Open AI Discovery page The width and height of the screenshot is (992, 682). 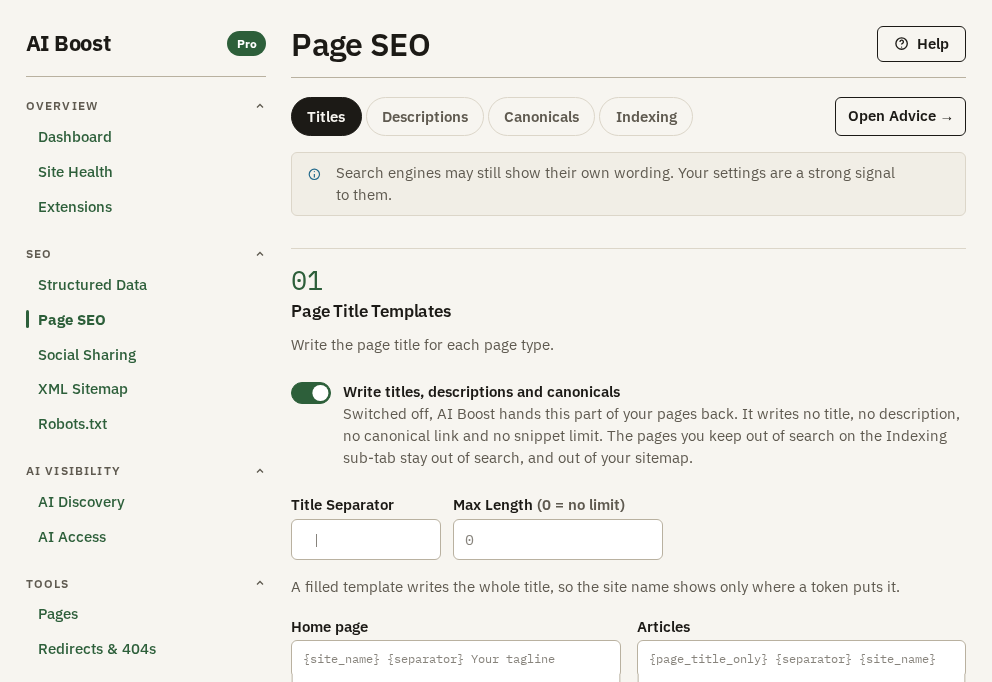[81, 502]
